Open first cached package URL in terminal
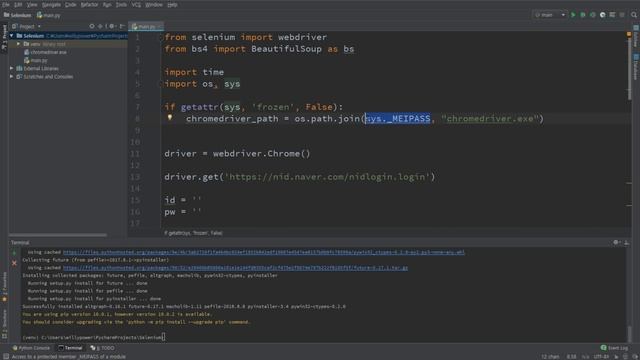 pos(264,252)
